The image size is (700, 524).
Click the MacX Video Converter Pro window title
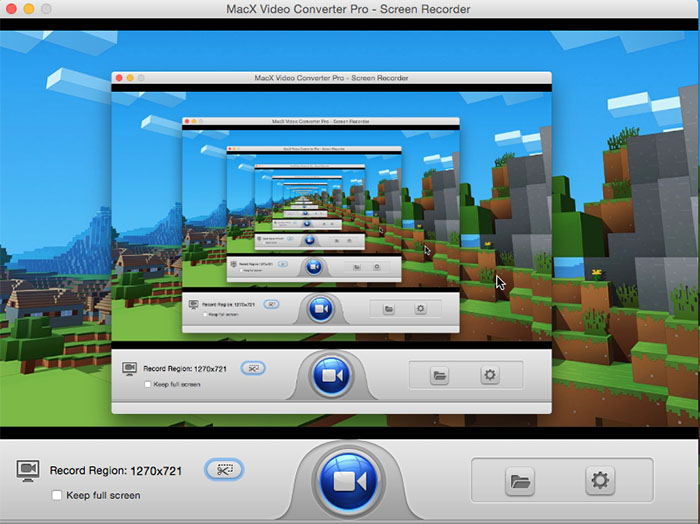coord(348,9)
